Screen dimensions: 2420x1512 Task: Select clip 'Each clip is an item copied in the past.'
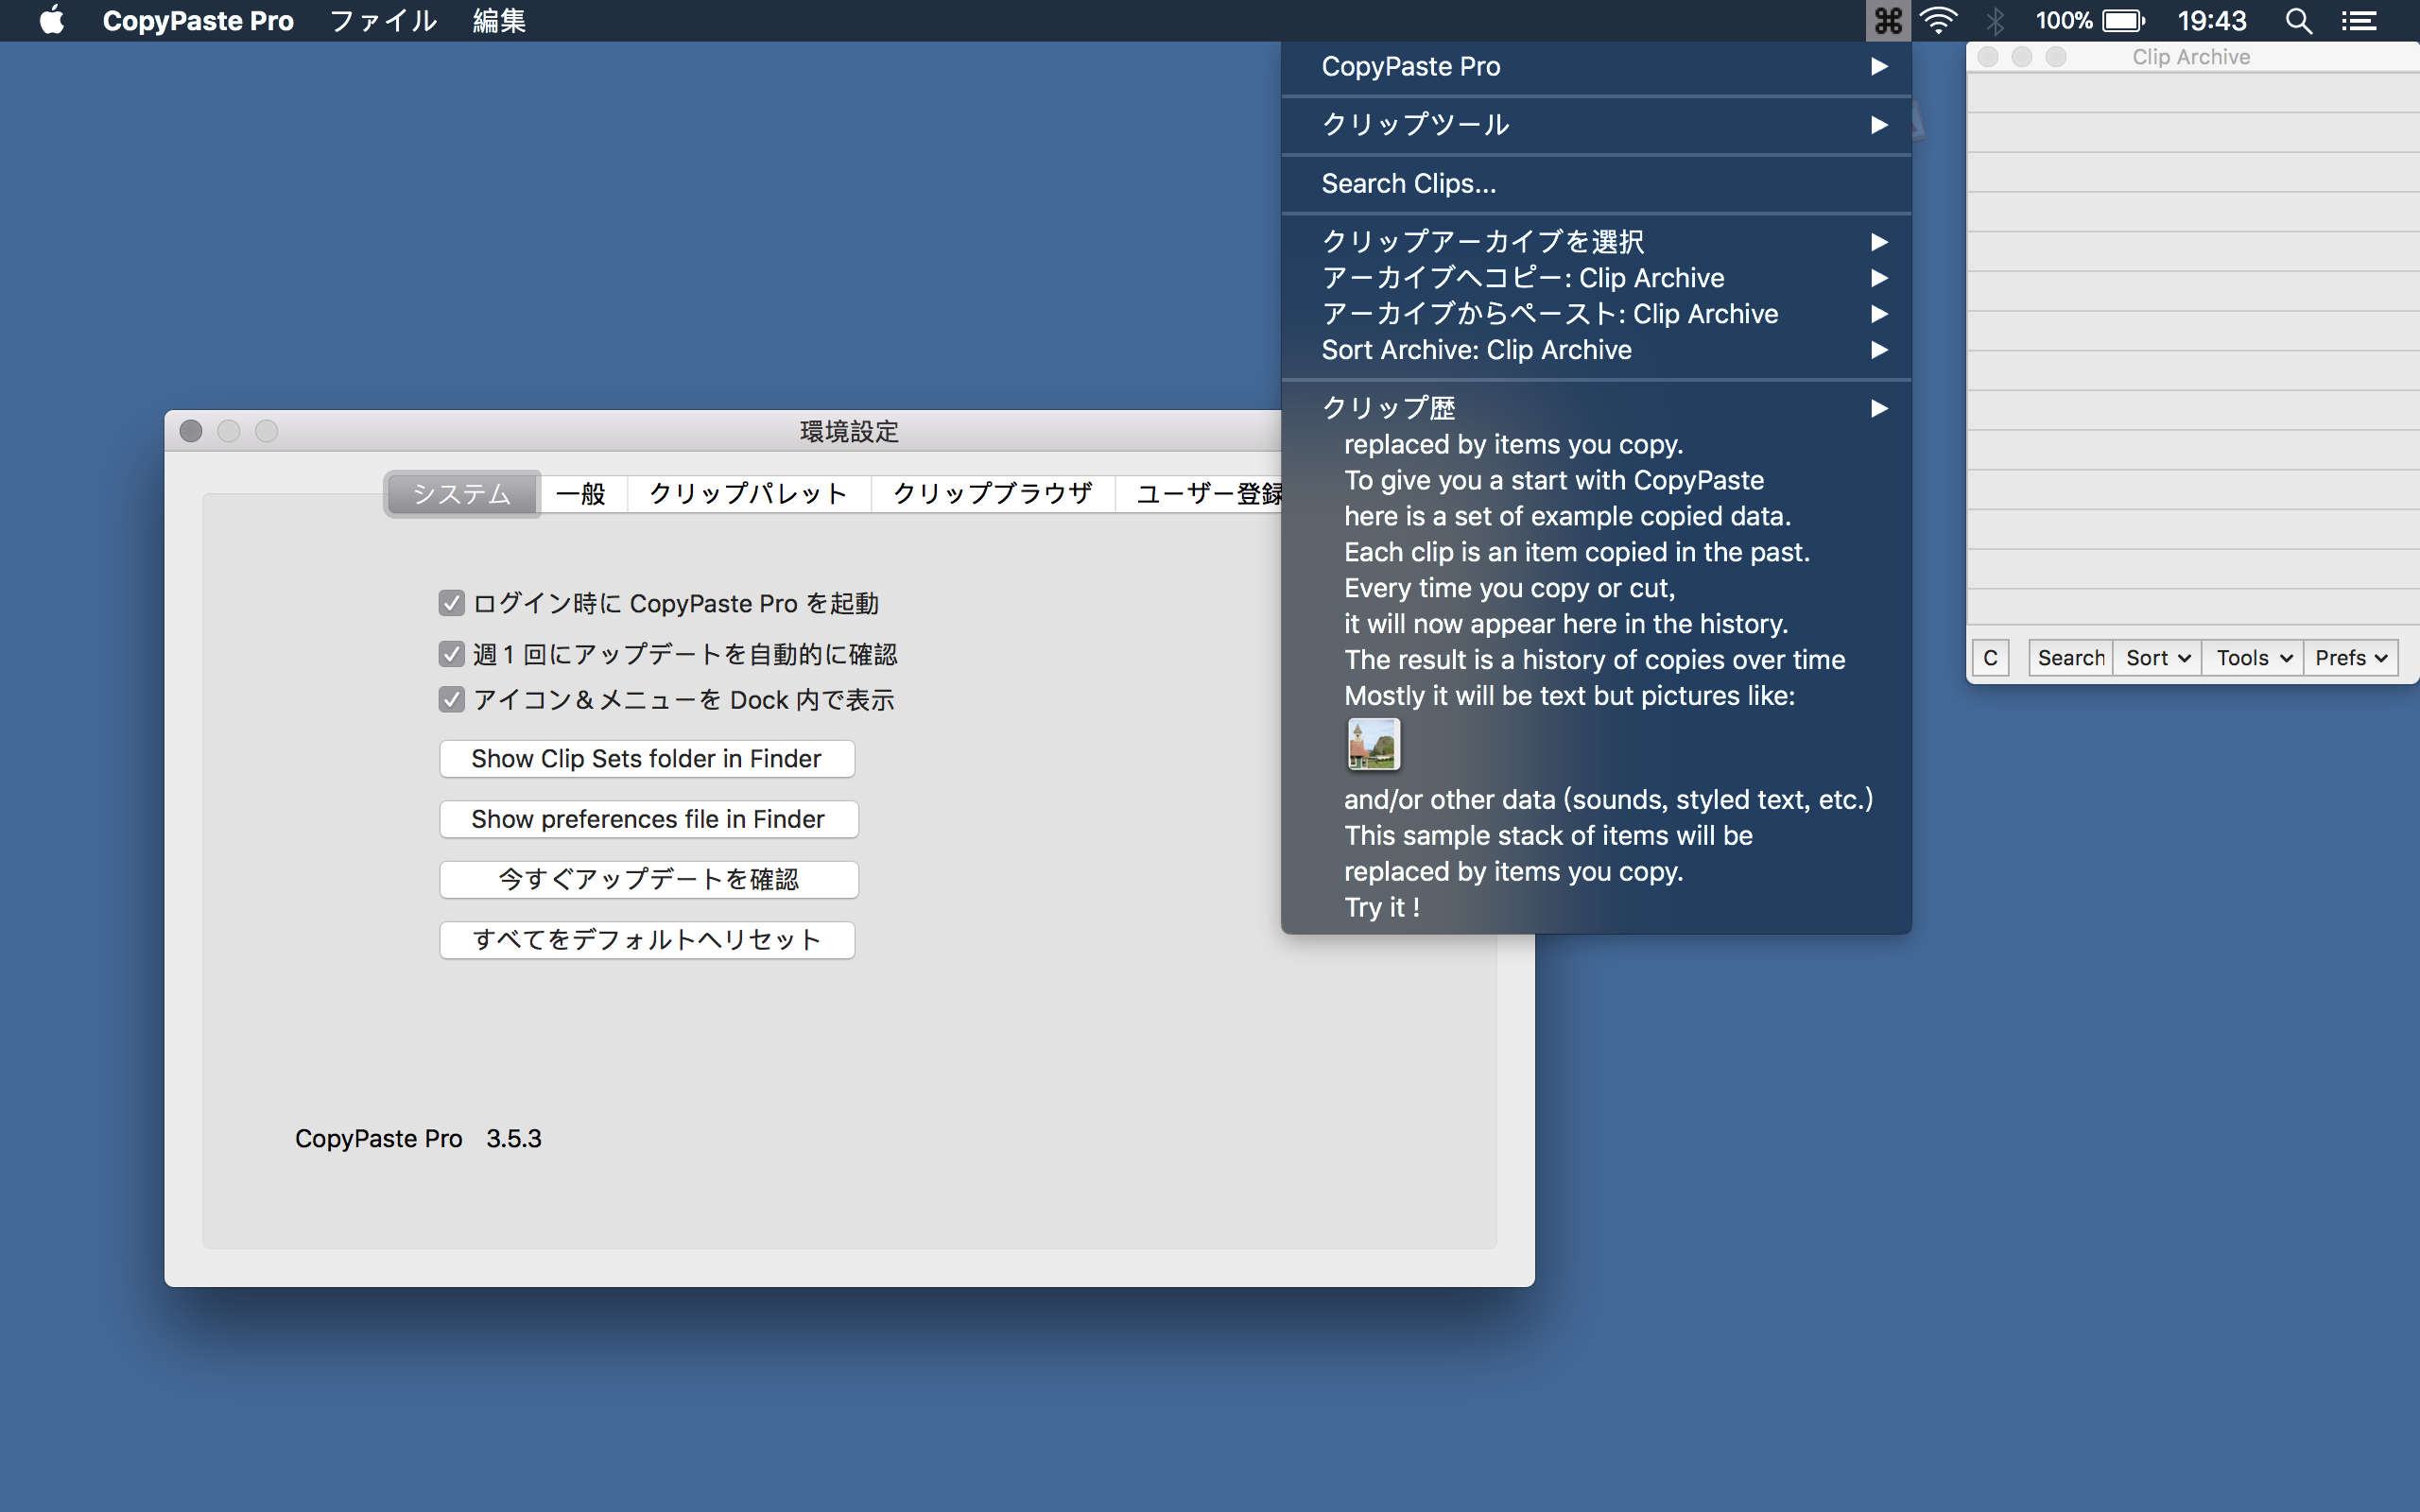pyautogui.click(x=1596, y=552)
